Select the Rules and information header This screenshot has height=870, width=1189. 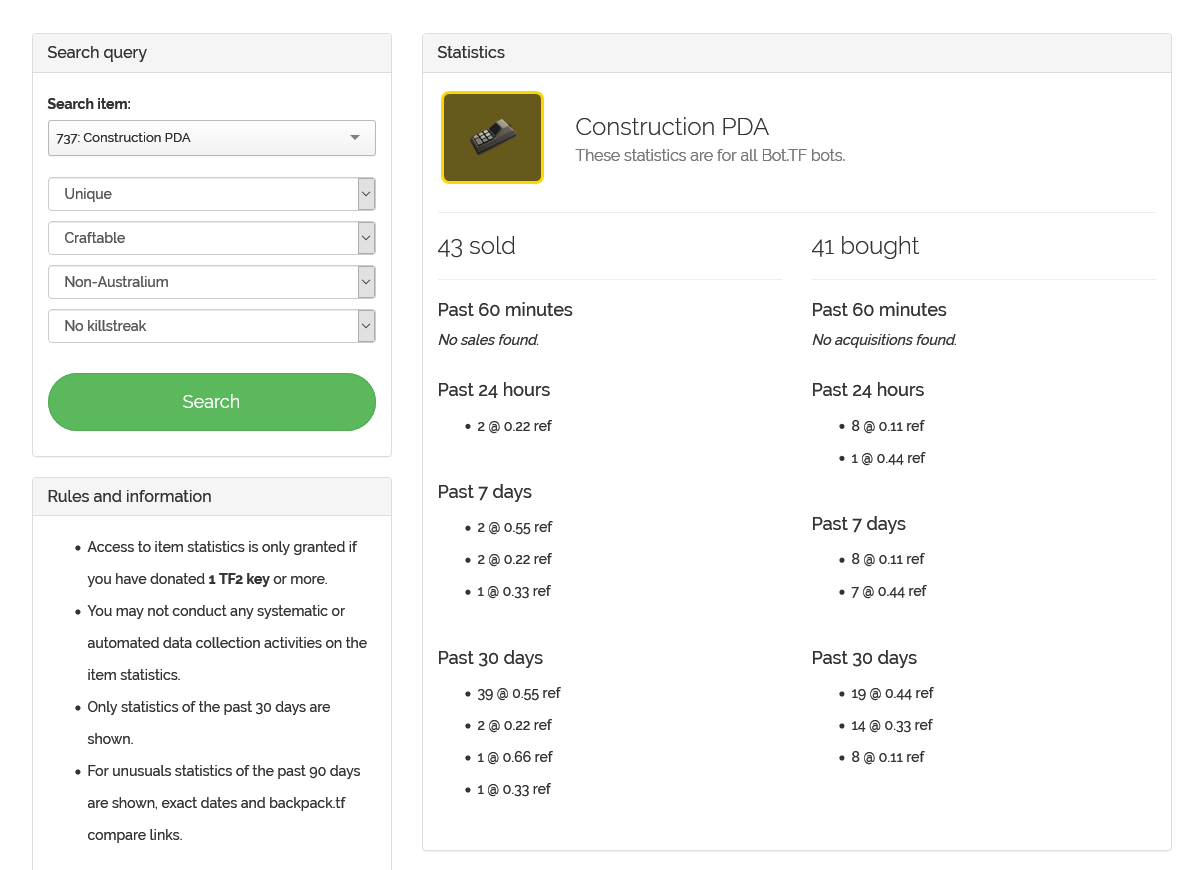(129, 497)
